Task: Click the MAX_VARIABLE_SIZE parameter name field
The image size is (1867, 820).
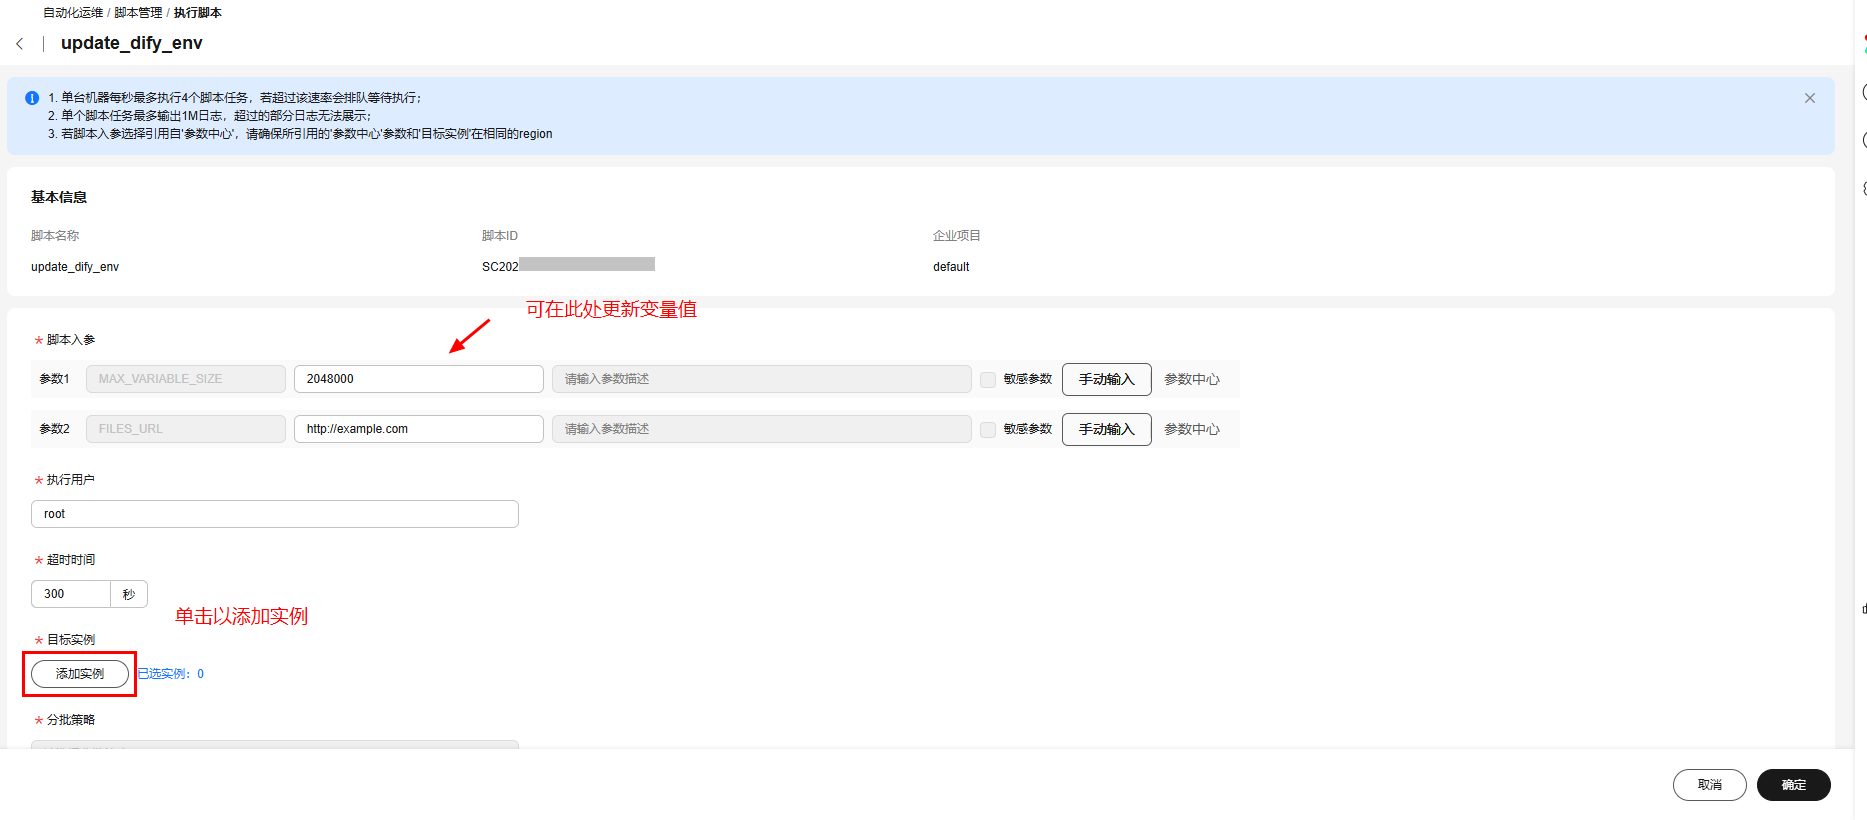Action: click(x=186, y=379)
